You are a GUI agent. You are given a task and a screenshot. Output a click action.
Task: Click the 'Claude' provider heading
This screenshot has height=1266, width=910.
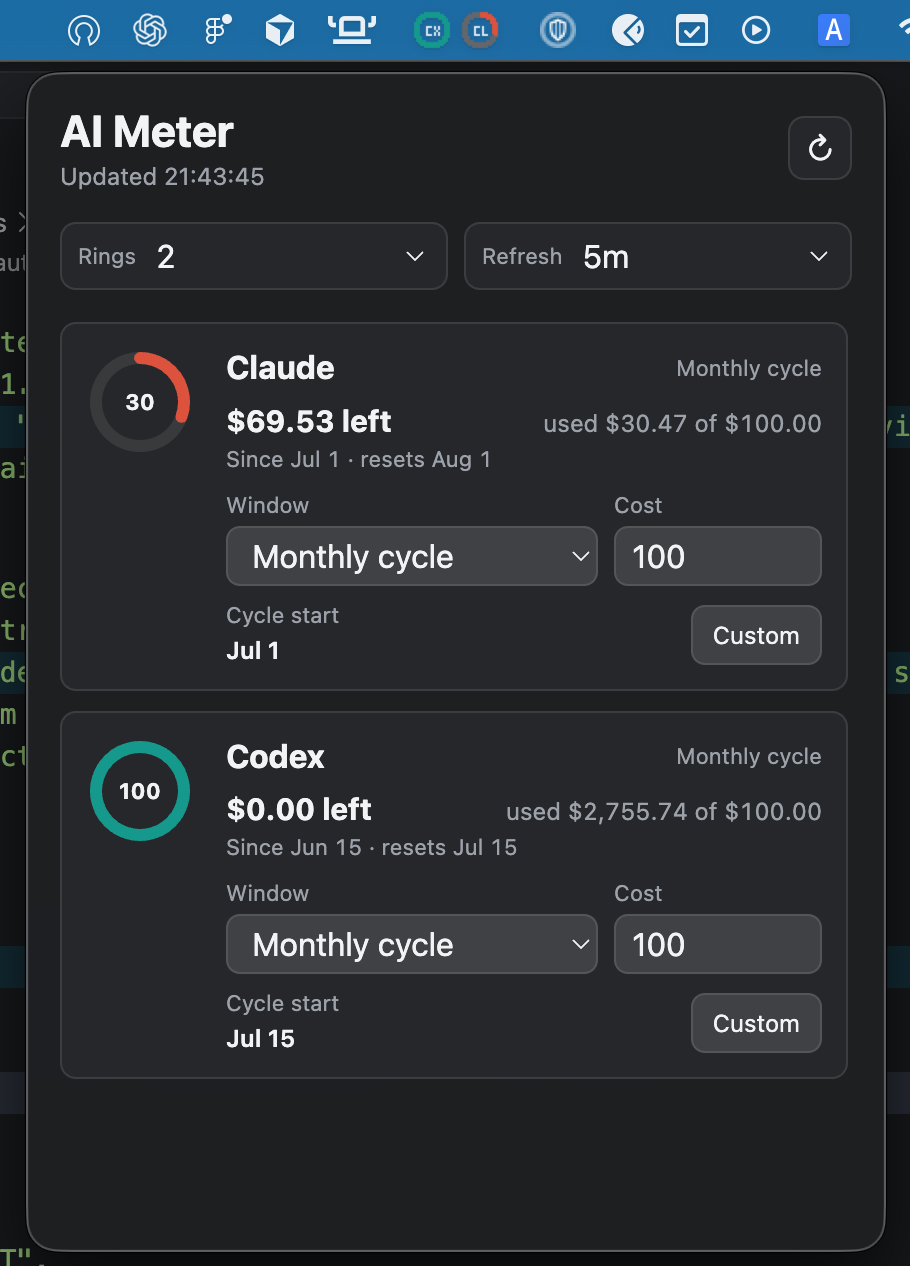click(280, 368)
